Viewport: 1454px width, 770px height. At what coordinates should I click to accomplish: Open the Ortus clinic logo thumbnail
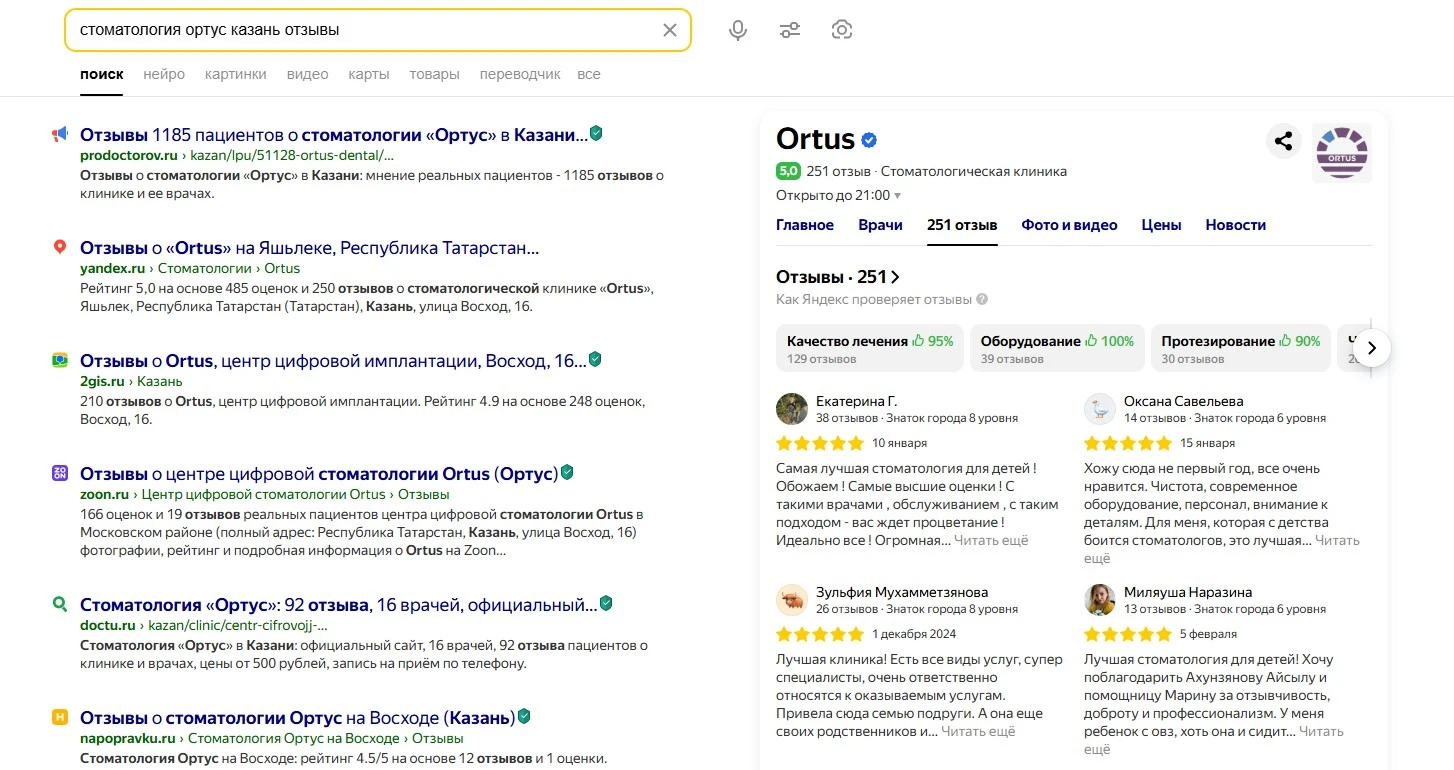(x=1341, y=153)
